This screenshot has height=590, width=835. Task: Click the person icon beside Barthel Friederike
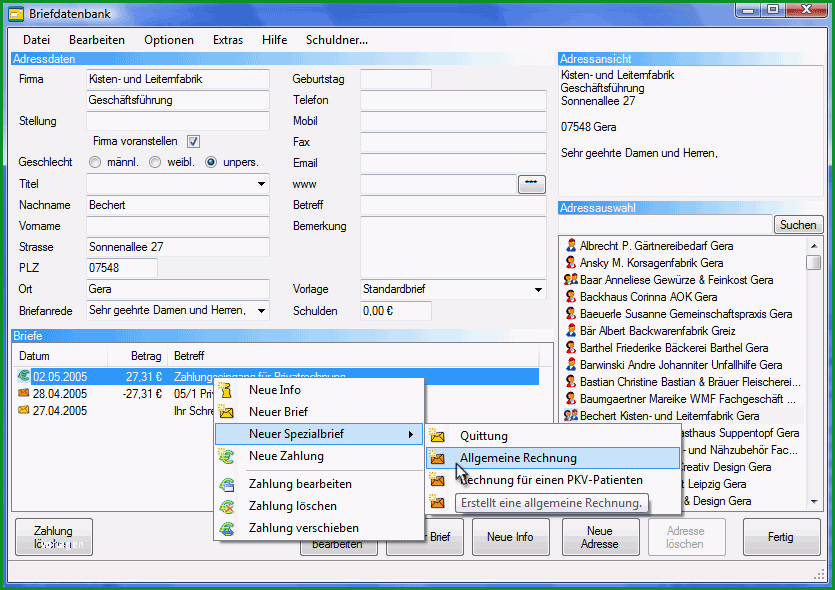tap(571, 348)
